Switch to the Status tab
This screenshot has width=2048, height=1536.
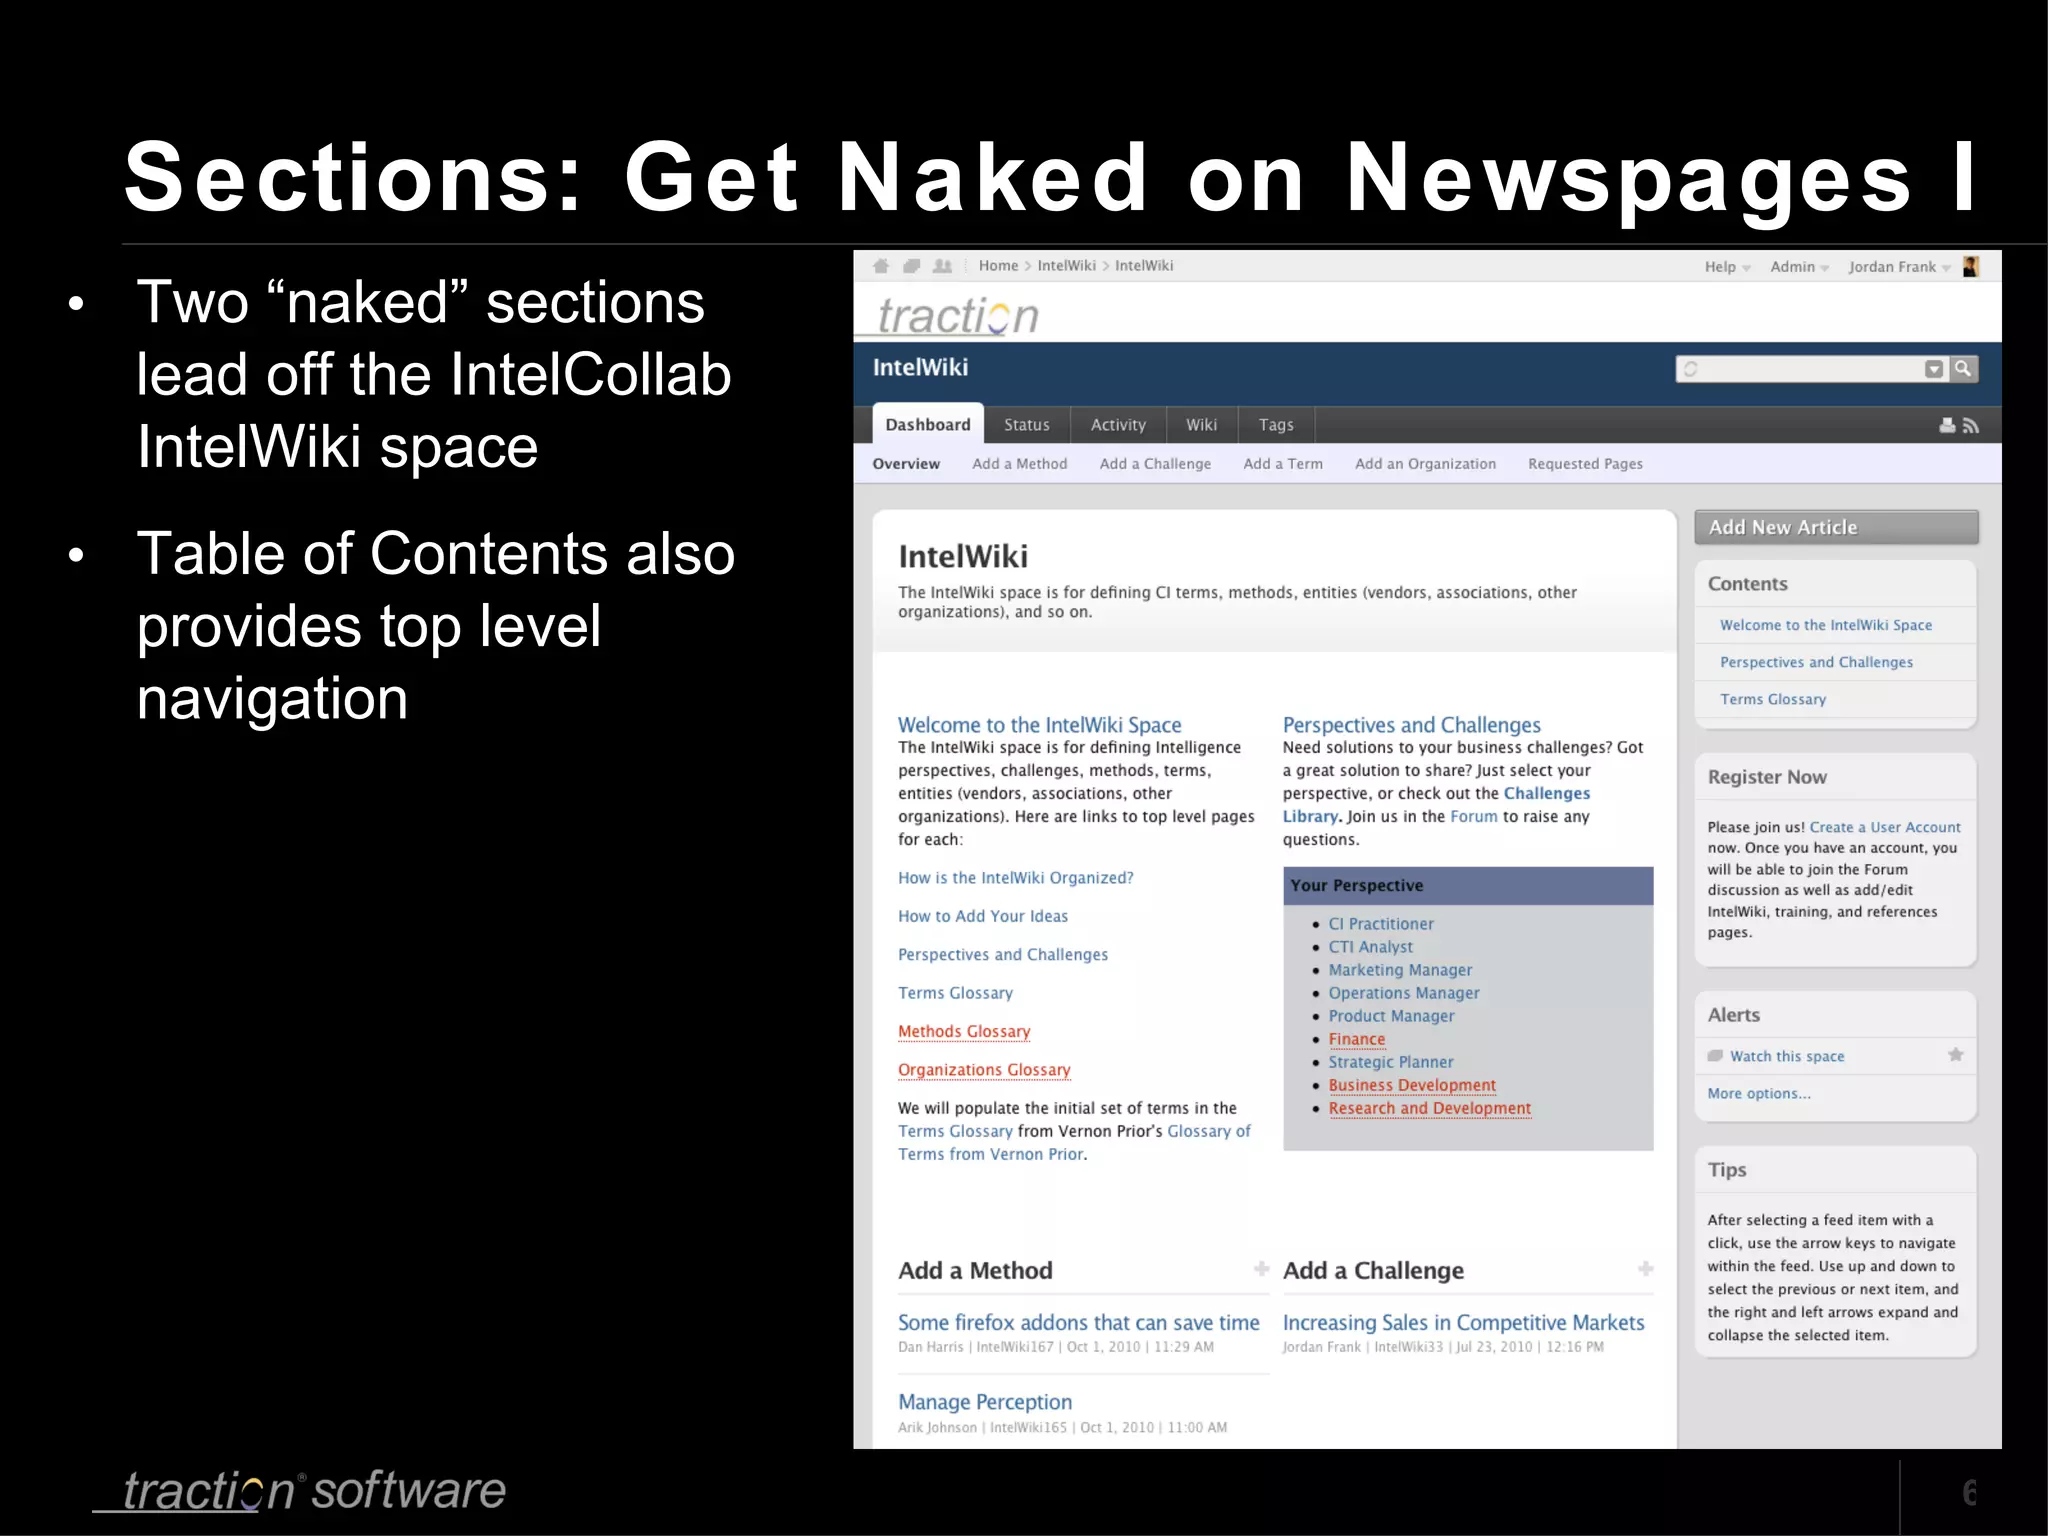1027,425
